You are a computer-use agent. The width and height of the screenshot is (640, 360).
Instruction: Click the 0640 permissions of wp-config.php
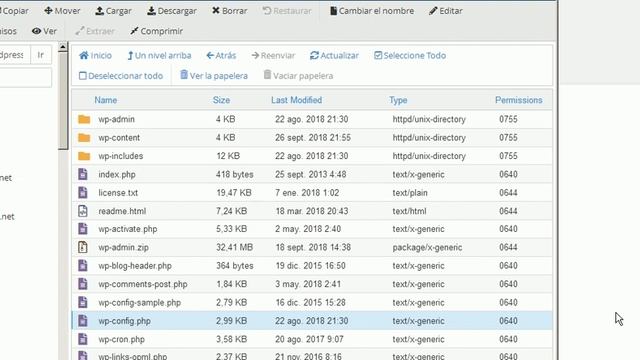point(508,321)
